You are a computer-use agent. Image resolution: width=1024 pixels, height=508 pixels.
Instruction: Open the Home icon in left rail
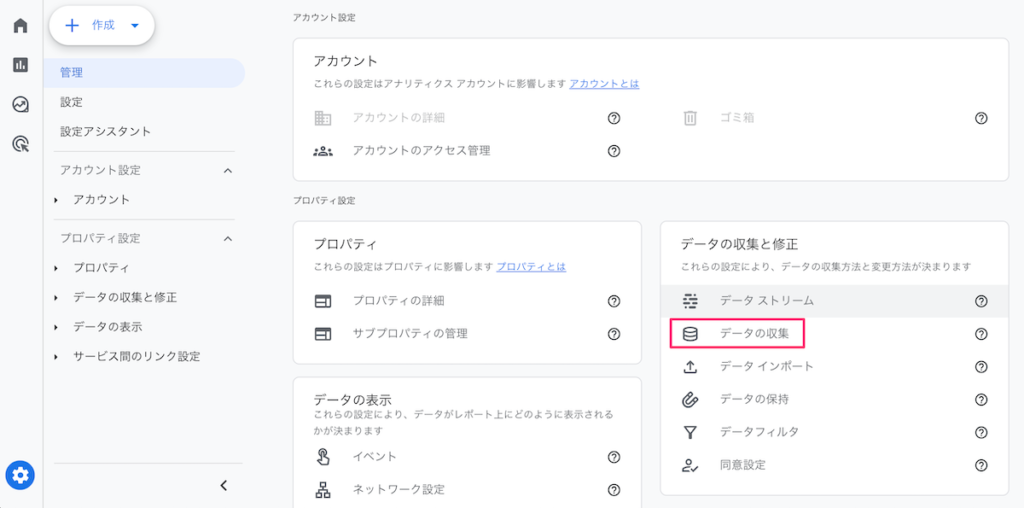(20, 25)
